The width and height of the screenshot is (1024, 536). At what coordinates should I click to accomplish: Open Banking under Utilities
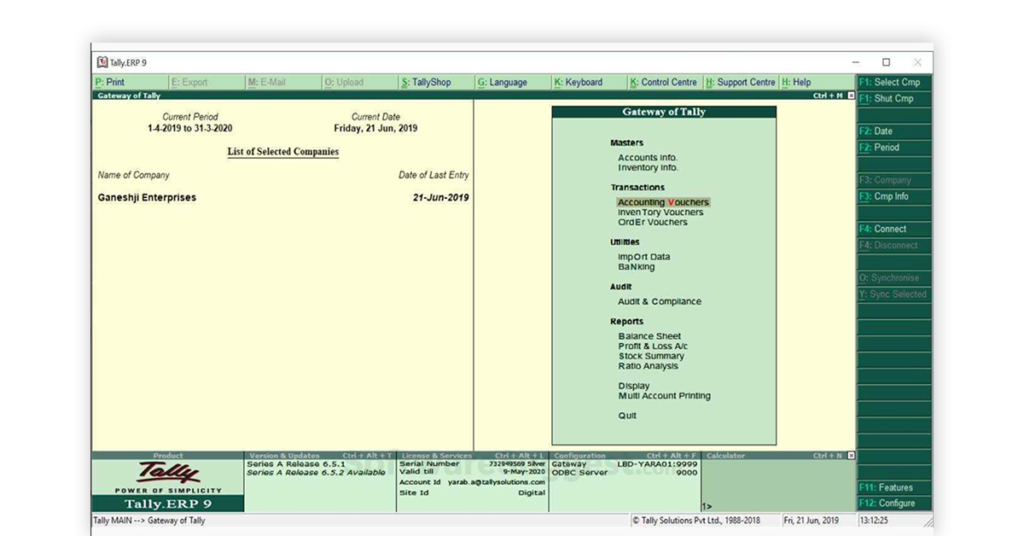[x=636, y=266]
